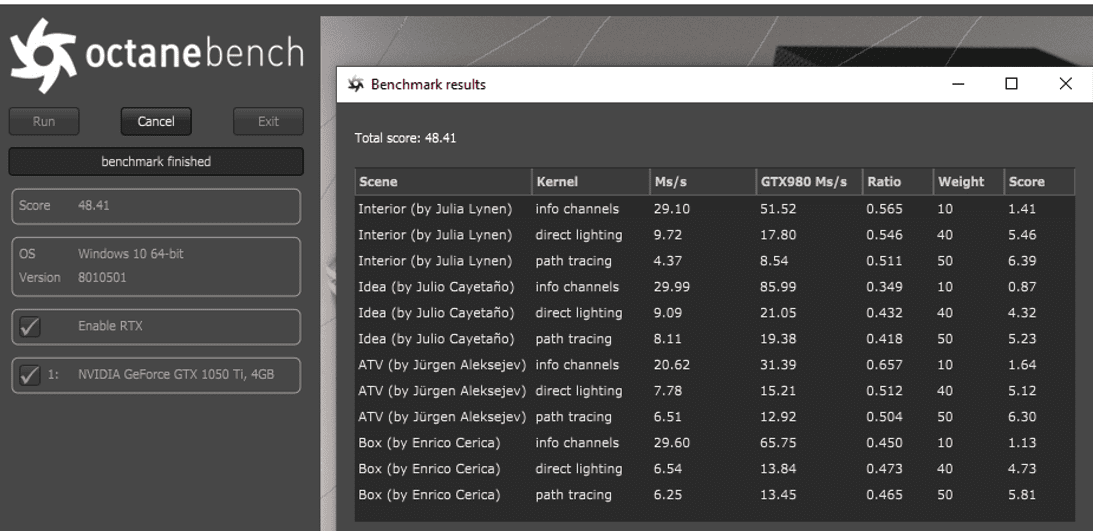
Task: Select the Box path tracing row
Action: (715, 495)
